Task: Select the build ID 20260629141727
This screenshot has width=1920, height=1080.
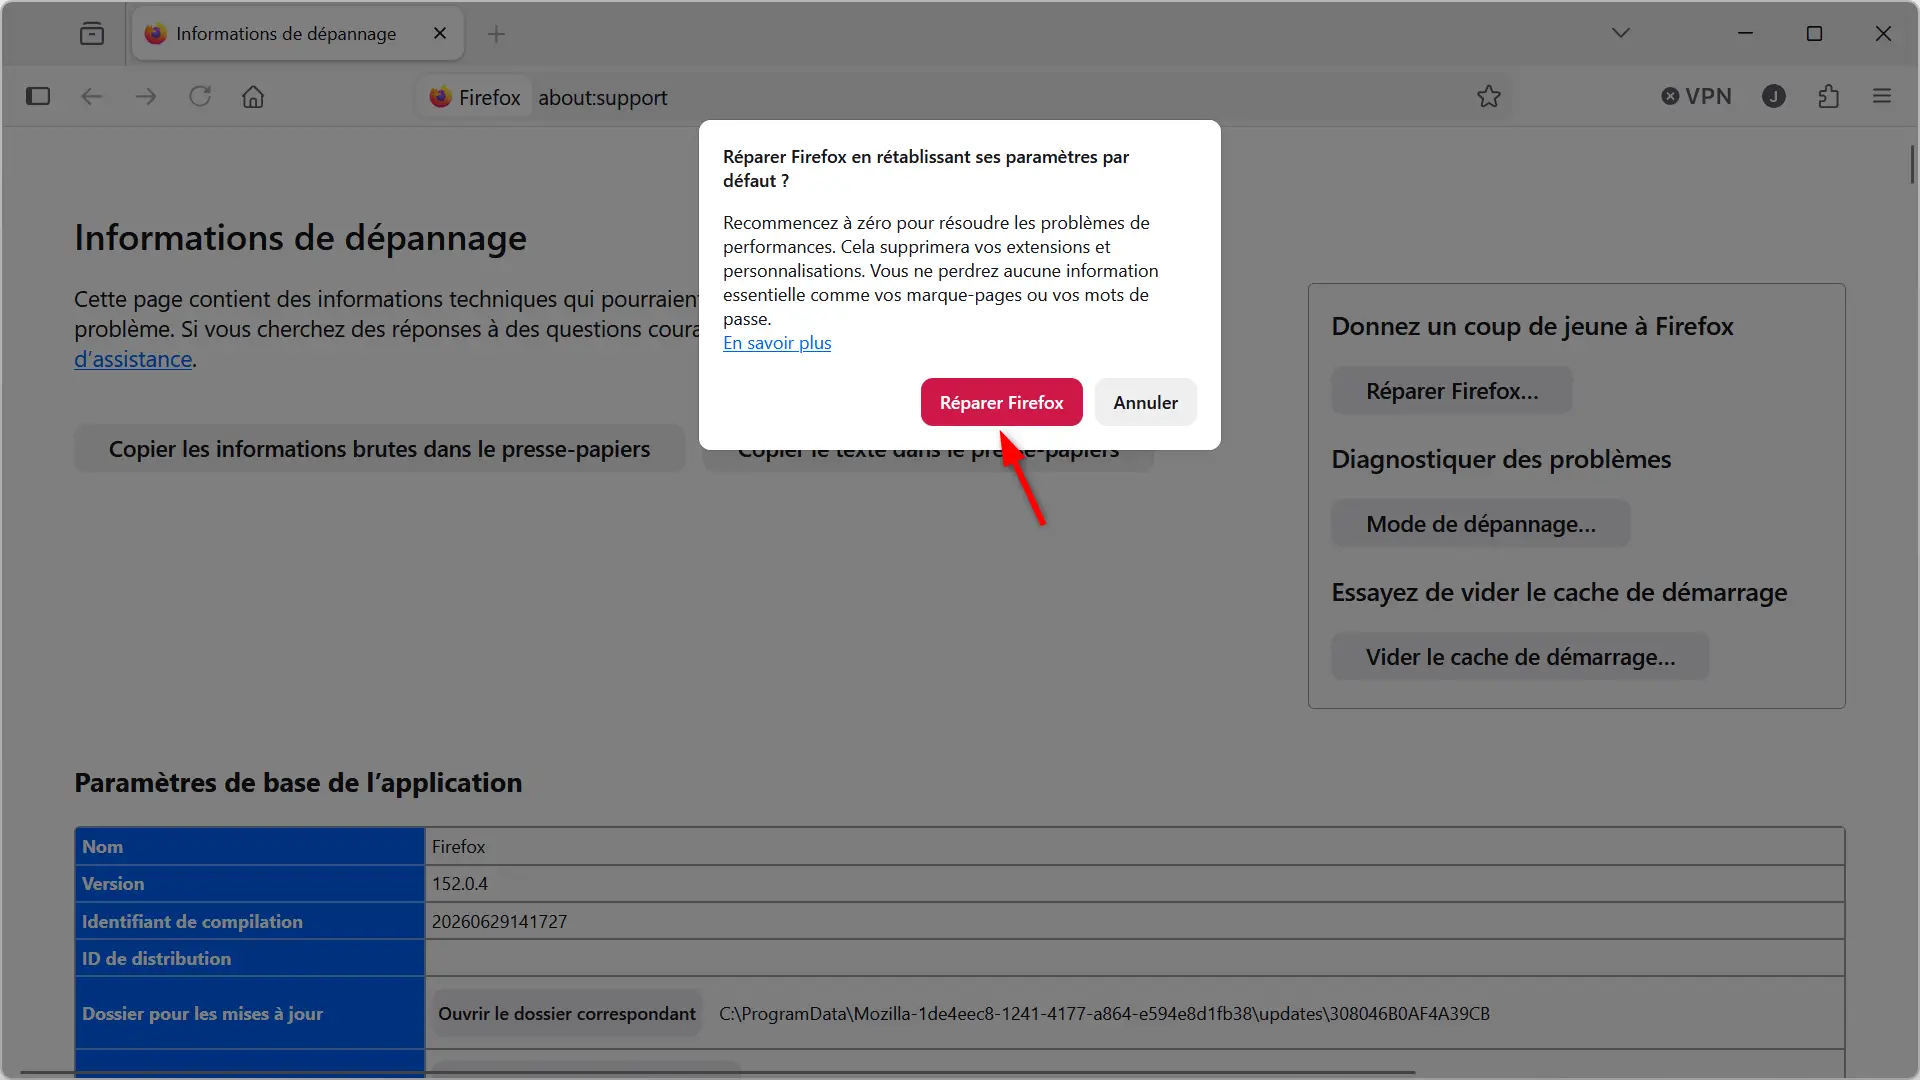Action: [499, 922]
